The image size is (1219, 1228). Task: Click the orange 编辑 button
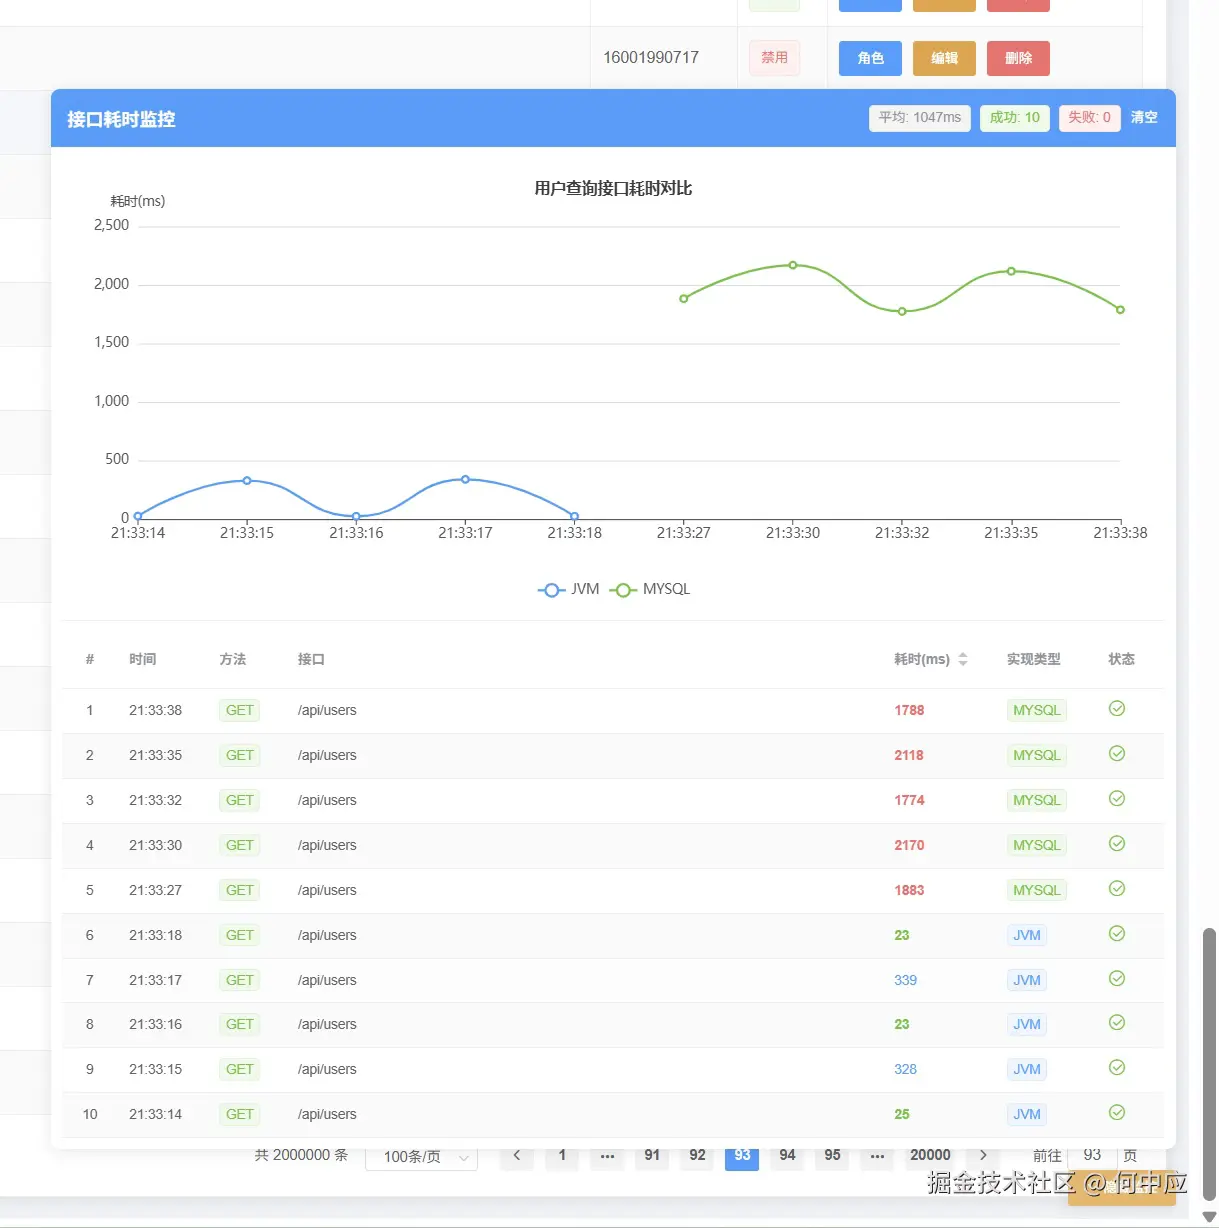click(944, 58)
